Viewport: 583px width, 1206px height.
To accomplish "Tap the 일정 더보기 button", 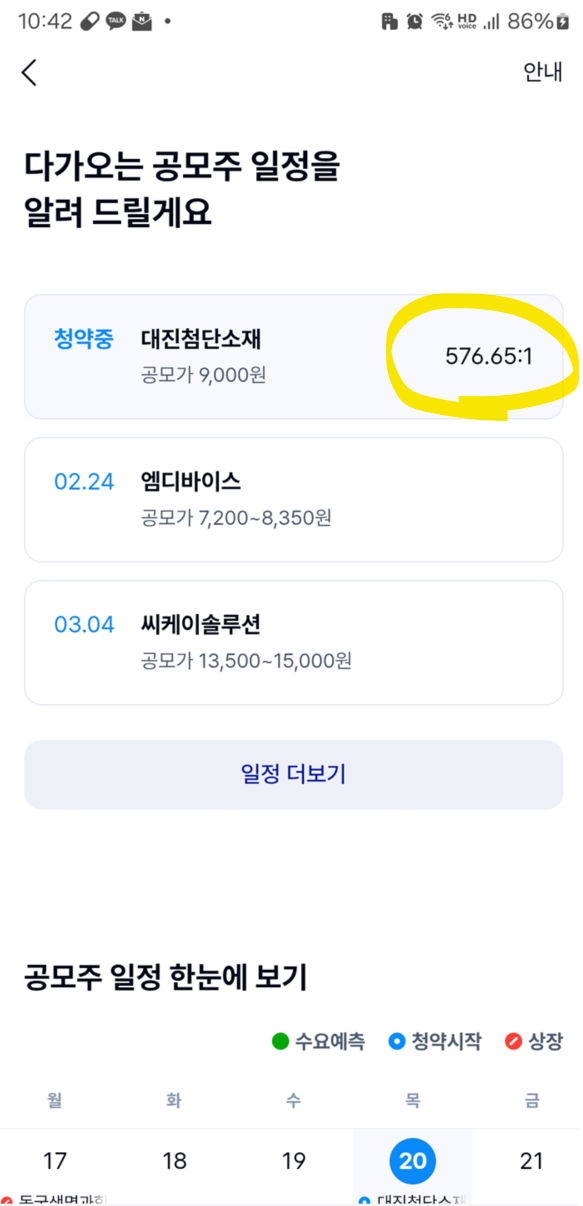I will [x=293, y=774].
